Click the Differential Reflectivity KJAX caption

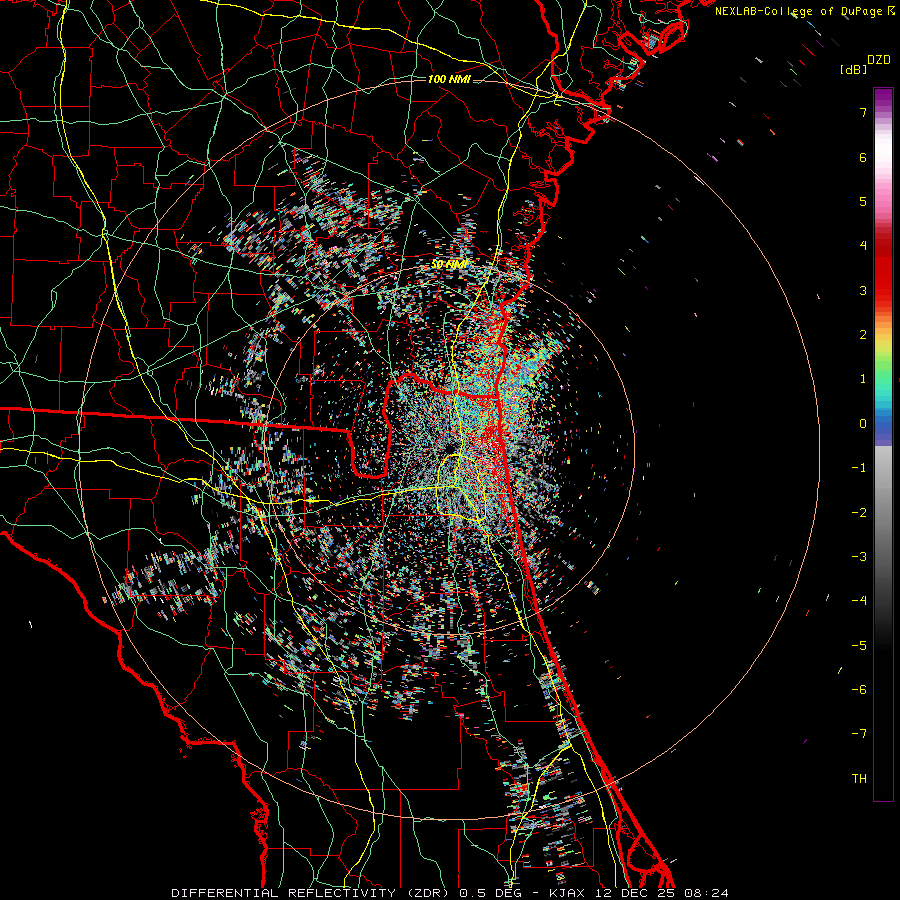[450, 893]
